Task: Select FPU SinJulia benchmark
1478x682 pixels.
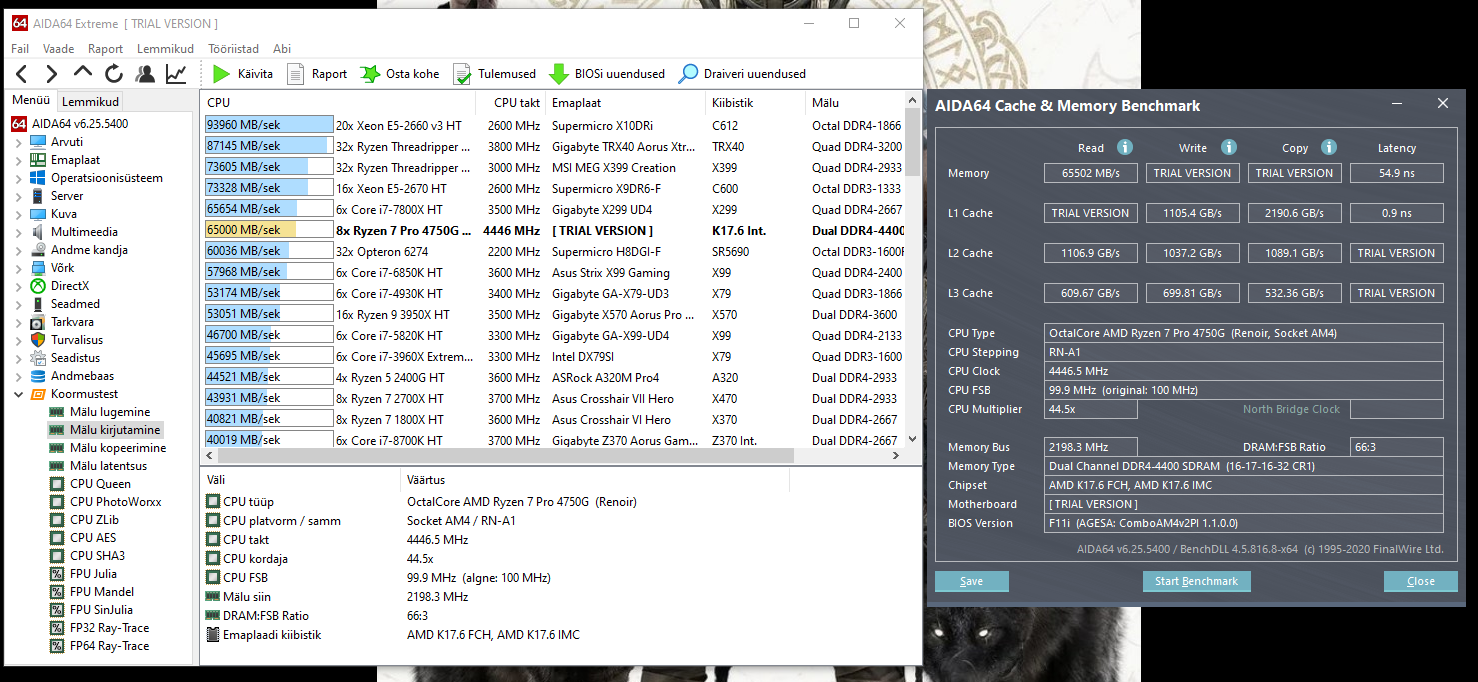Action: coord(101,610)
